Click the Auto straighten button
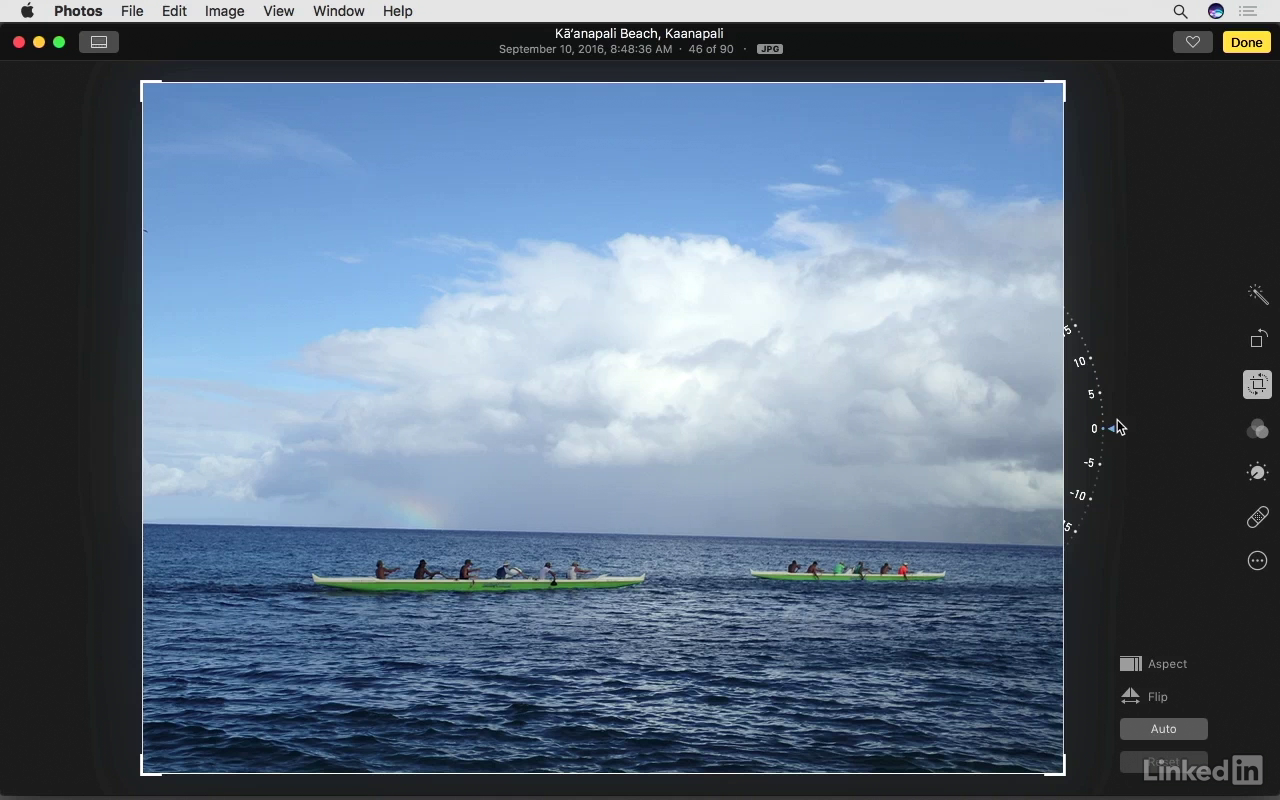Image resolution: width=1280 pixels, height=800 pixels. click(1163, 729)
